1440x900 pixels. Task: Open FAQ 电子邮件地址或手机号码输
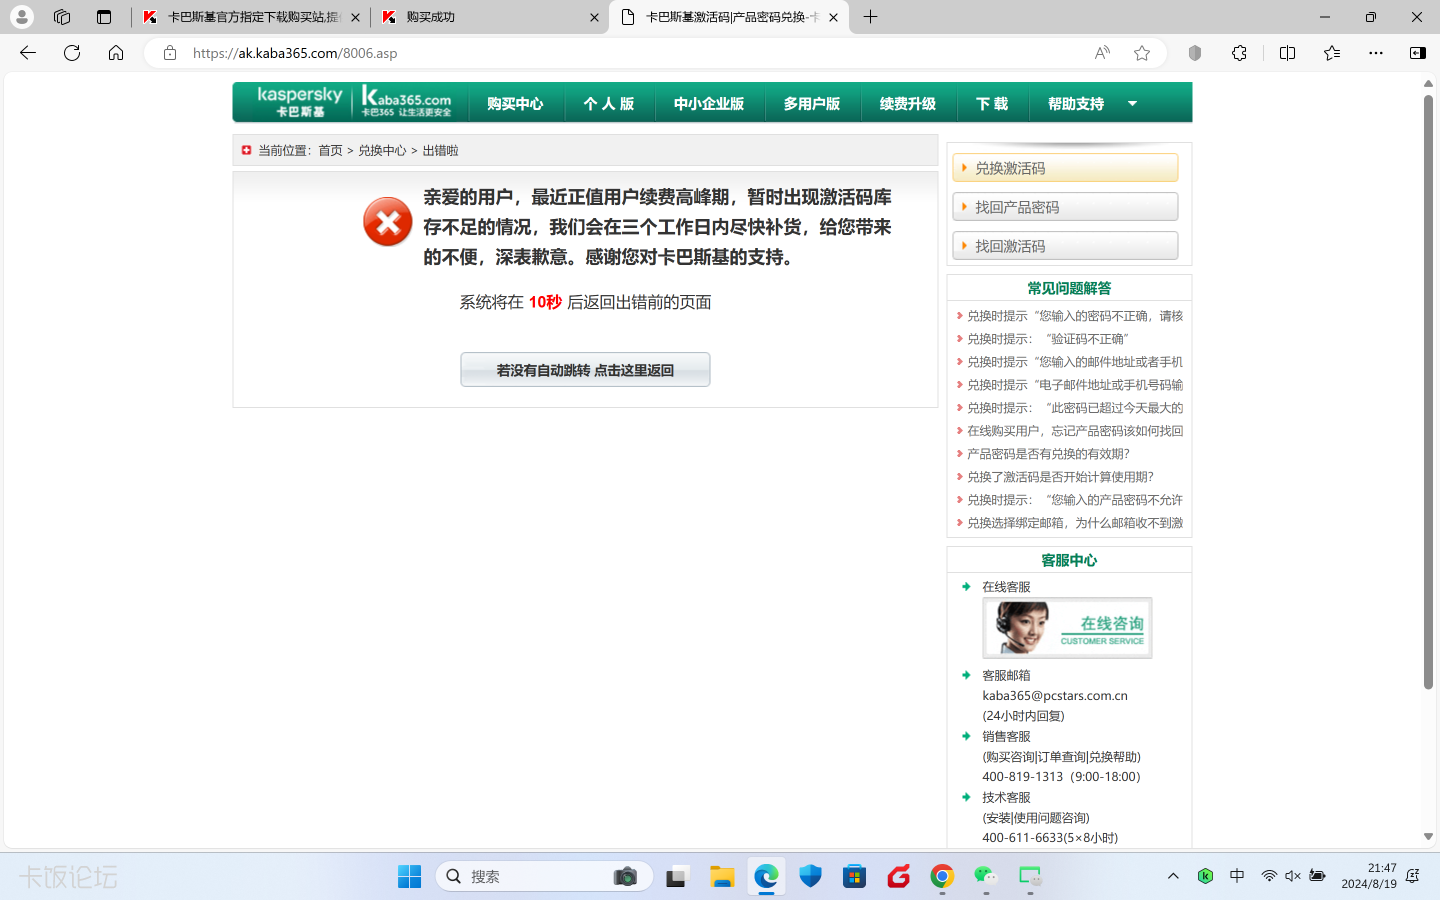point(1075,385)
